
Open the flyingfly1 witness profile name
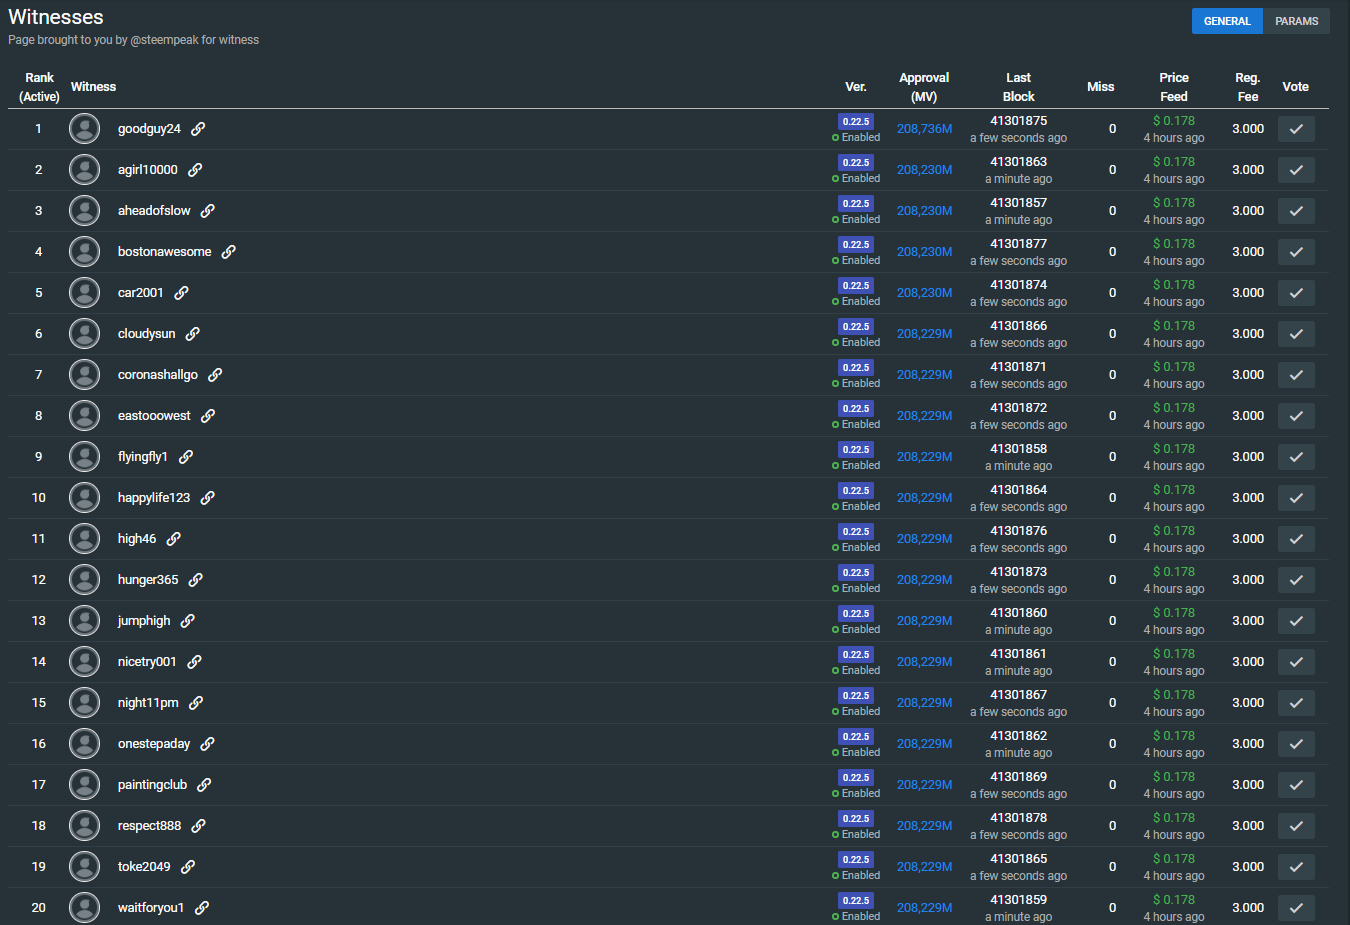[x=143, y=457]
